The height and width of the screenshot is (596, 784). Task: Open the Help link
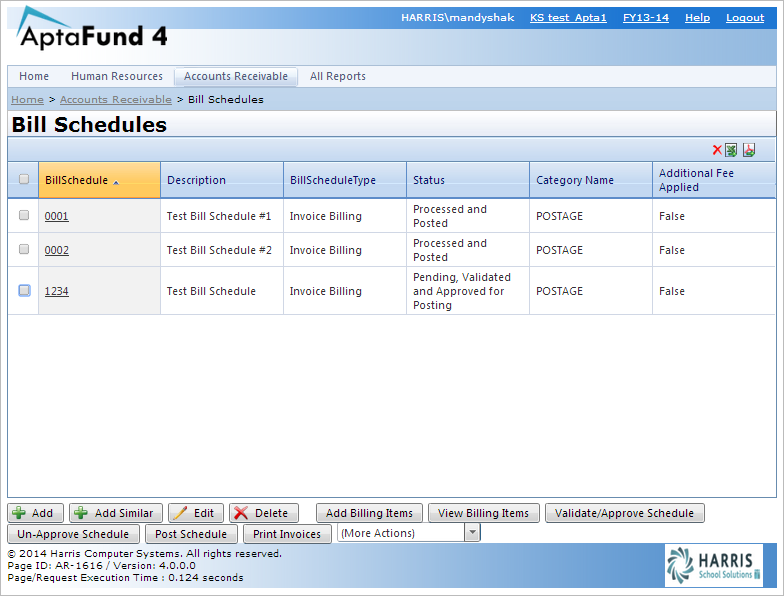pos(698,18)
